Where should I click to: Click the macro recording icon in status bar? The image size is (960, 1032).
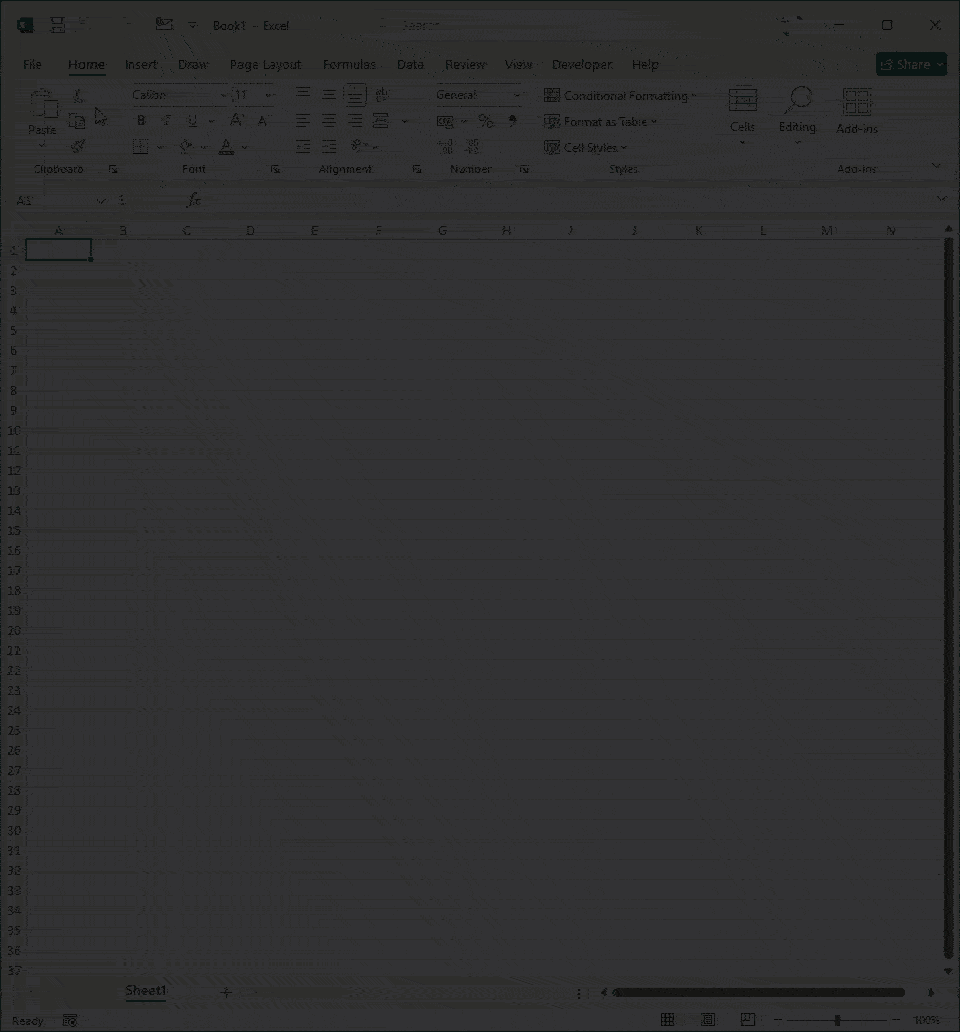(x=70, y=1021)
